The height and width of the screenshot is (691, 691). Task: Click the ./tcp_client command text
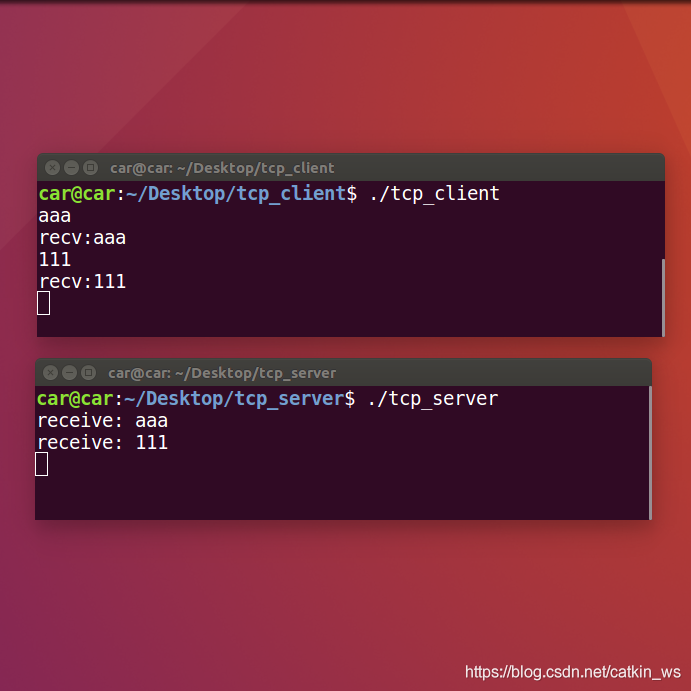point(435,194)
